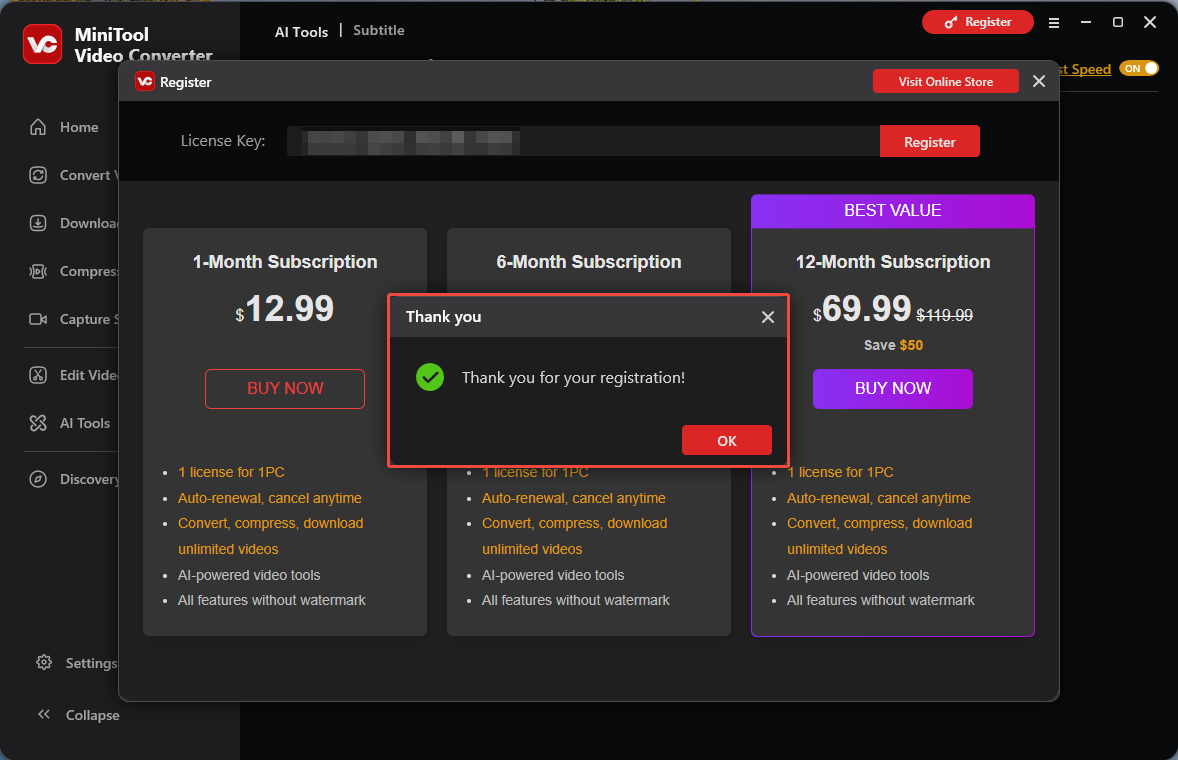Click the 1-Month Subscription heading

click(x=285, y=261)
